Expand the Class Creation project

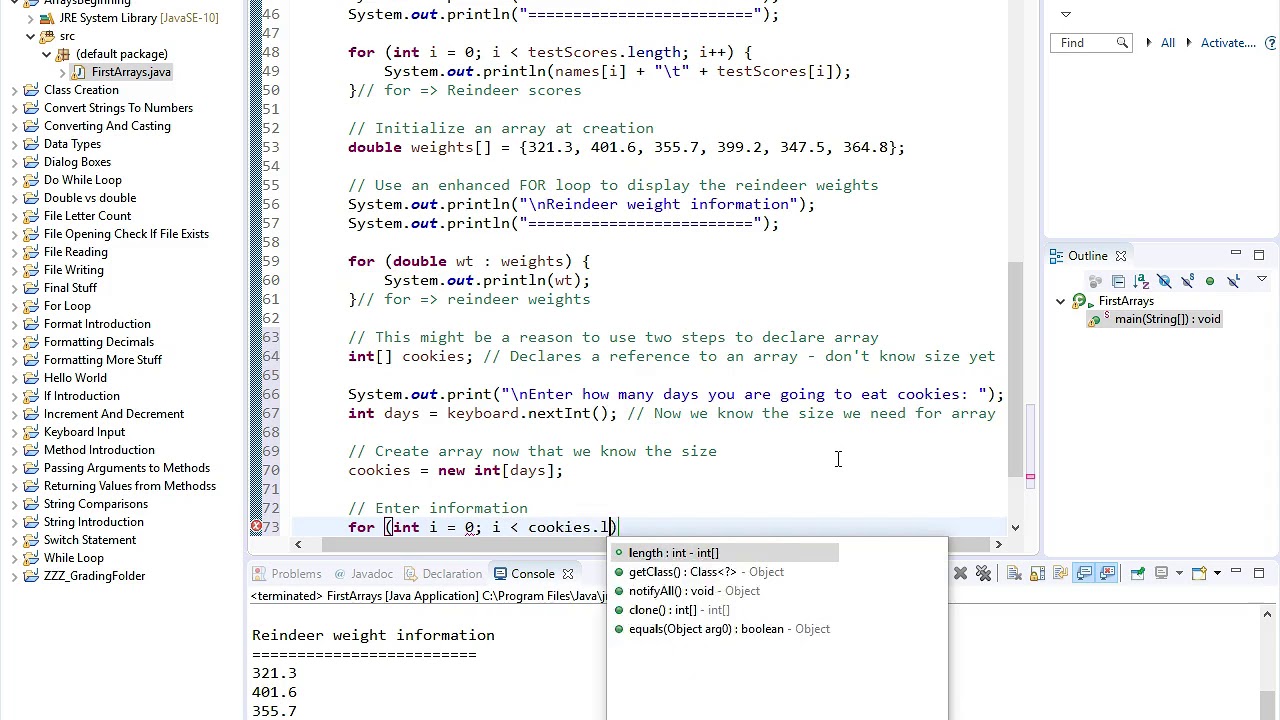point(14,90)
